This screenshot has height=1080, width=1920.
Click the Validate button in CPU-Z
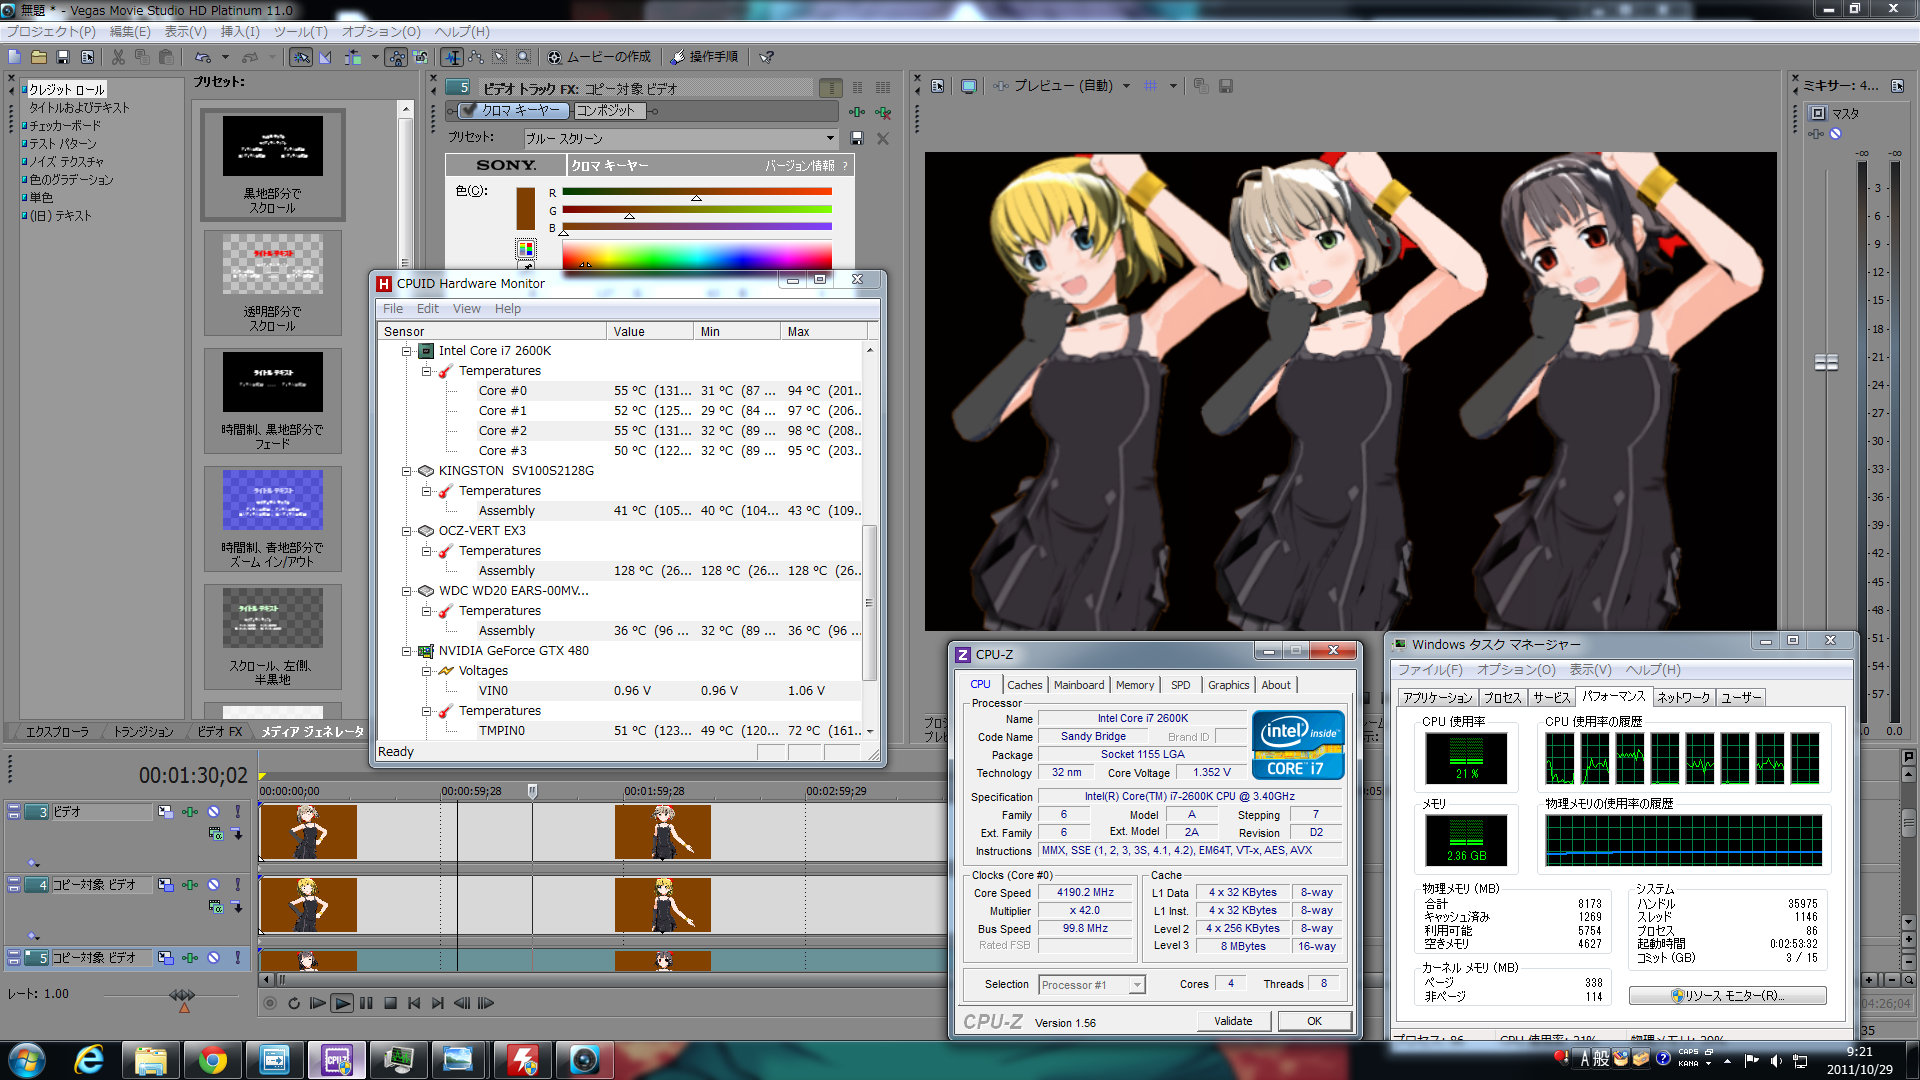(1233, 1021)
